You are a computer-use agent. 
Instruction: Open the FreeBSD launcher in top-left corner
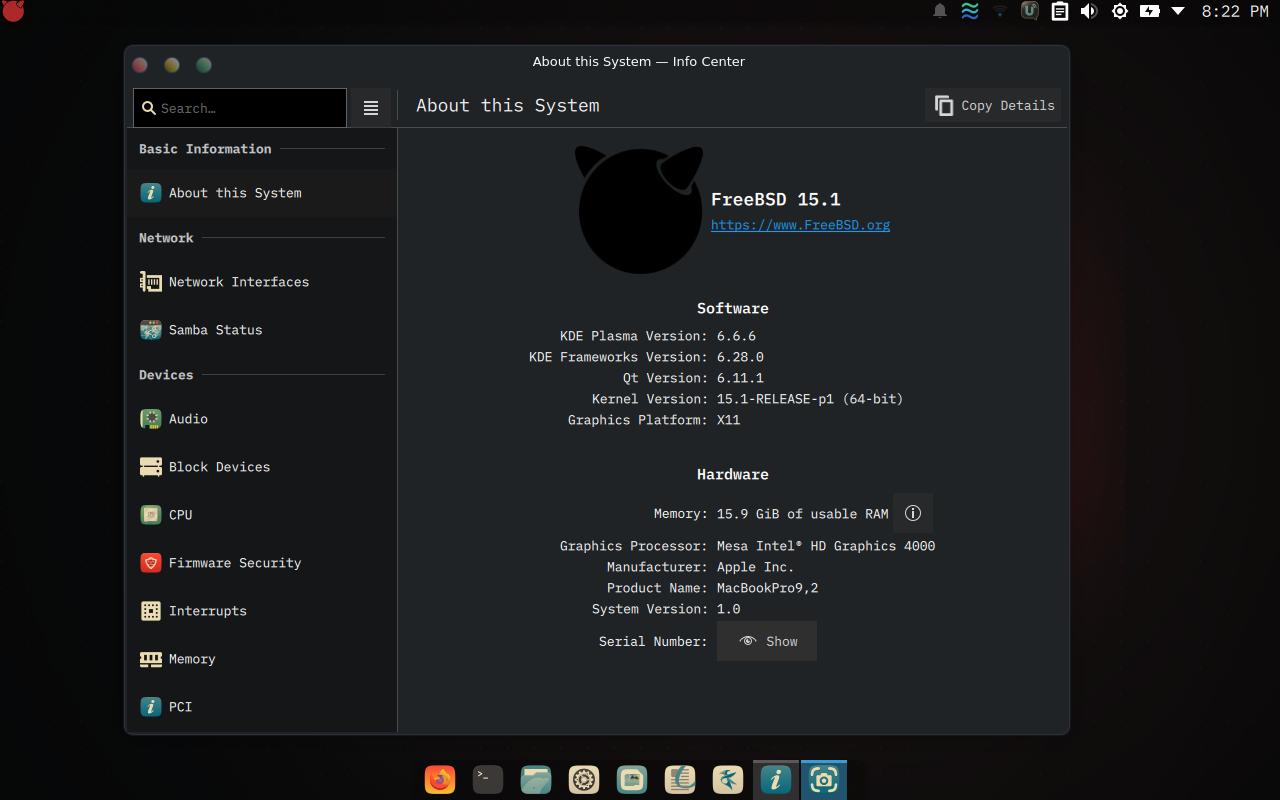(x=13, y=11)
